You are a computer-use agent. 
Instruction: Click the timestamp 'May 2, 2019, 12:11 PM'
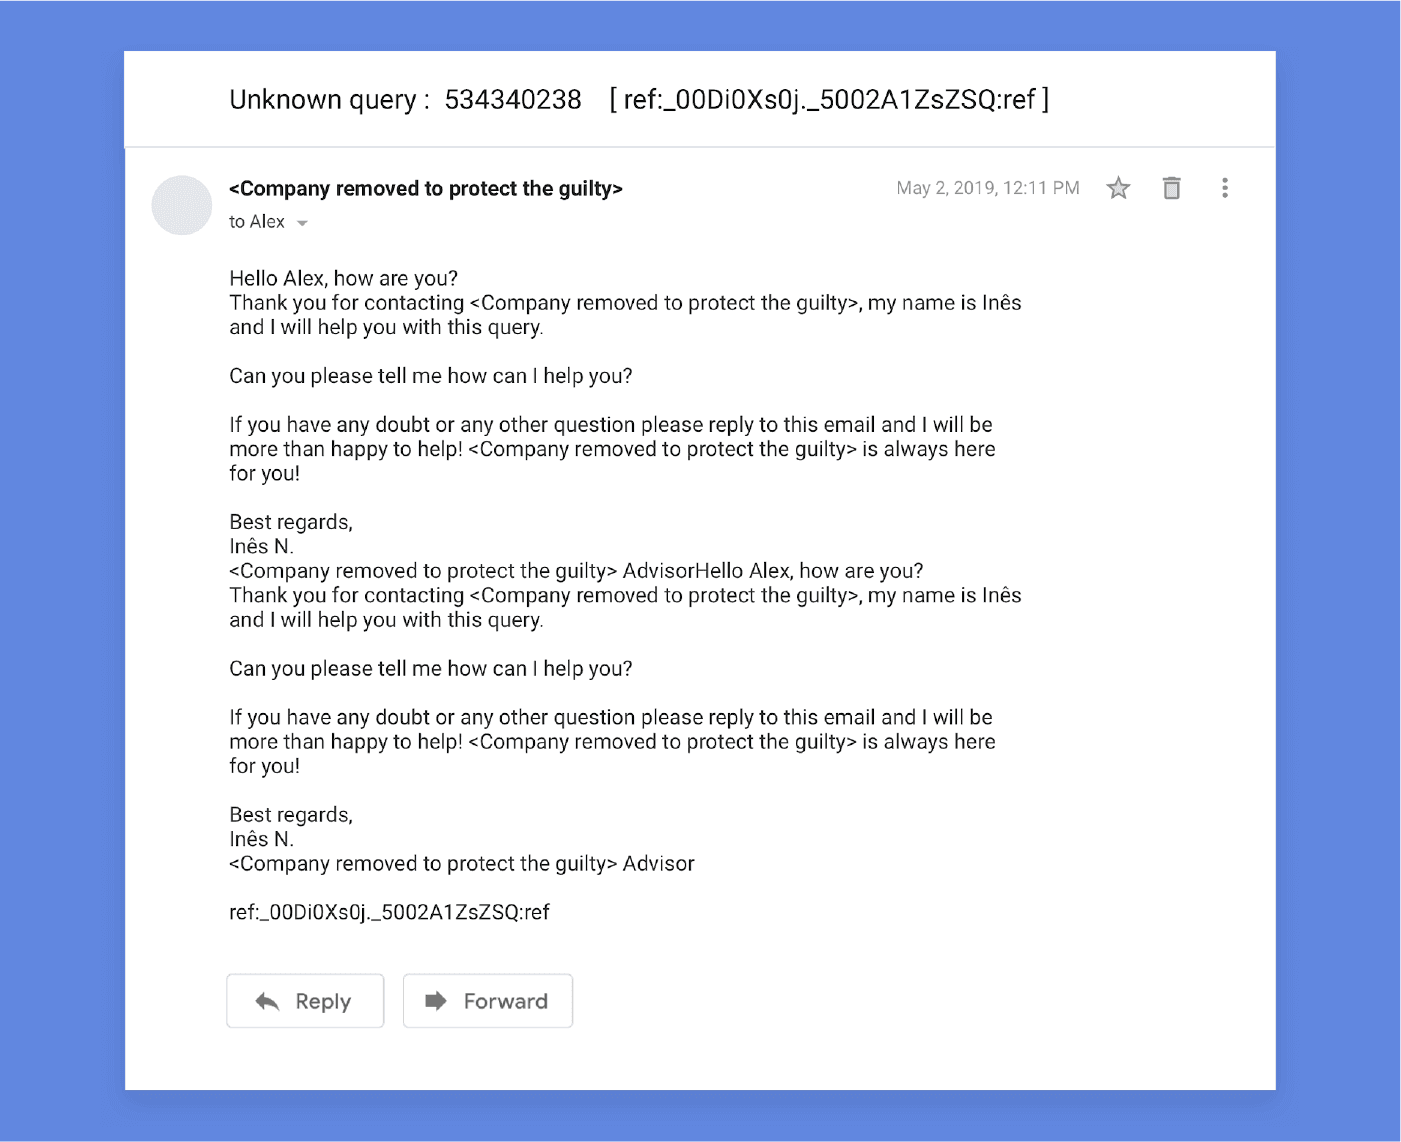(987, 188)
